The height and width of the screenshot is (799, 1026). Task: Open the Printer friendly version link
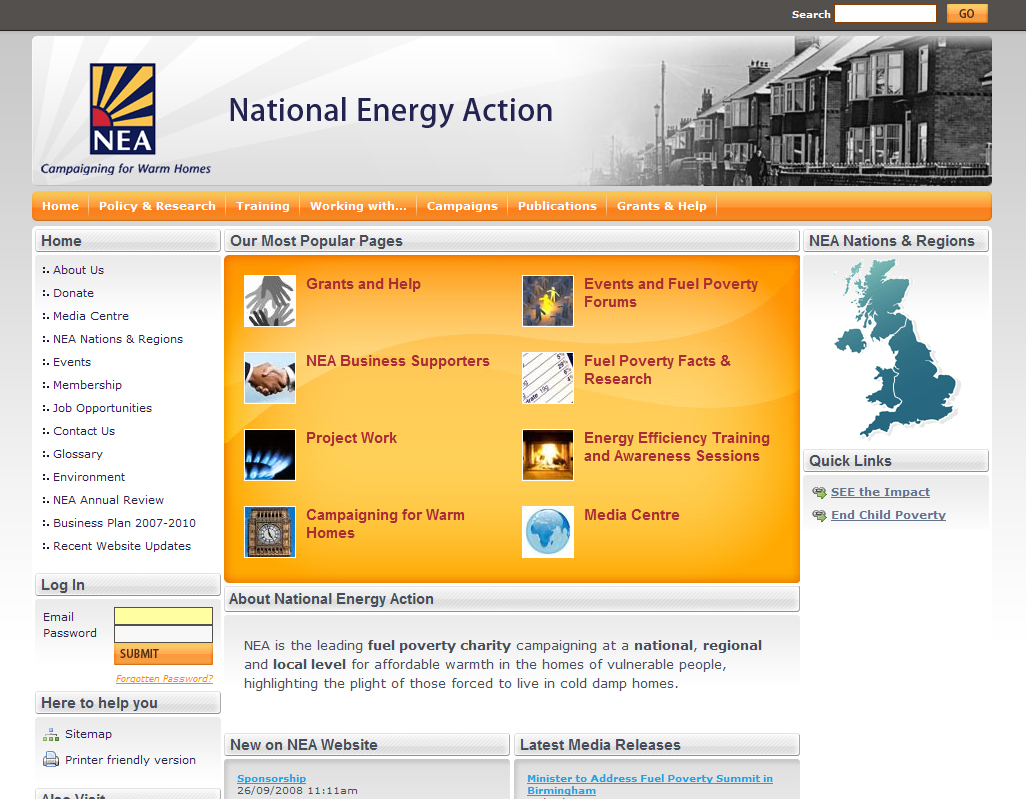coord(130,760)
